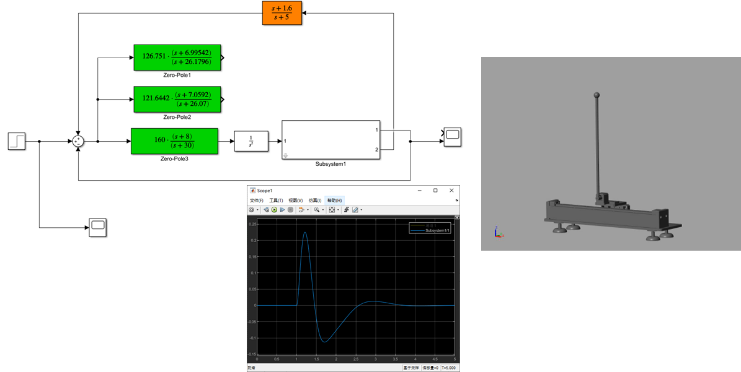Click the cursor measurements icon in Scope

point(355,209)
